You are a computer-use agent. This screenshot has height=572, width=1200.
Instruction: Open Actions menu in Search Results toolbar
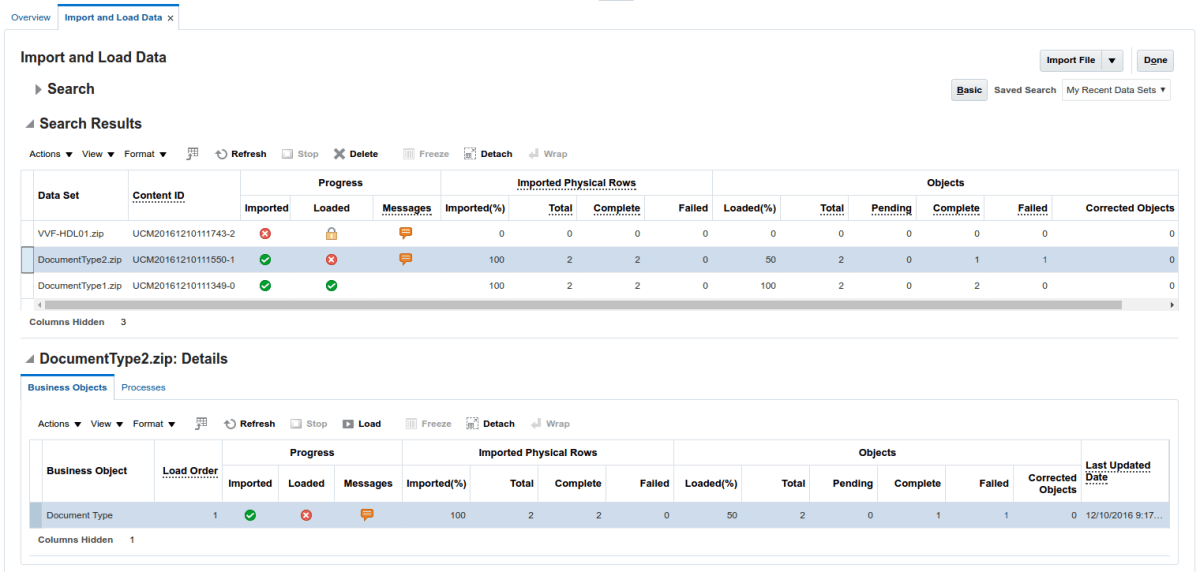pyautogui.click(x=51, y=154)
